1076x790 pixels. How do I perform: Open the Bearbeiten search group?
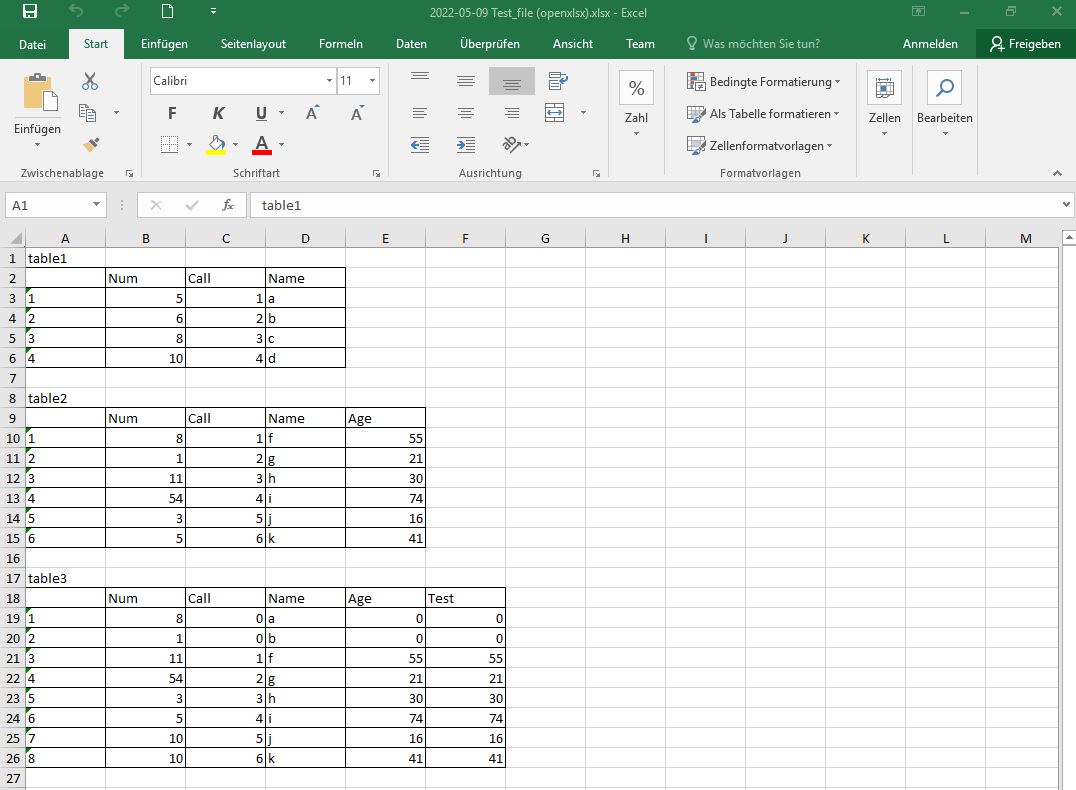tap(945, 103)
